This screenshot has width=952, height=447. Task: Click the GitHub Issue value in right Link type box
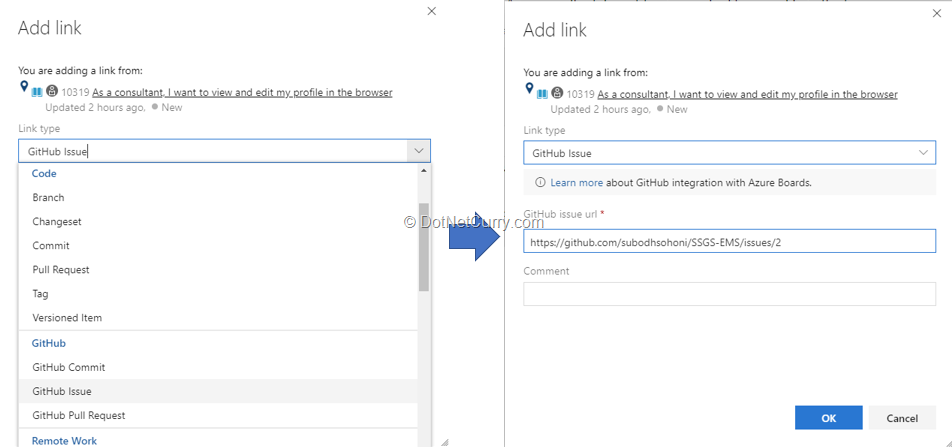(x=562, y=153)
